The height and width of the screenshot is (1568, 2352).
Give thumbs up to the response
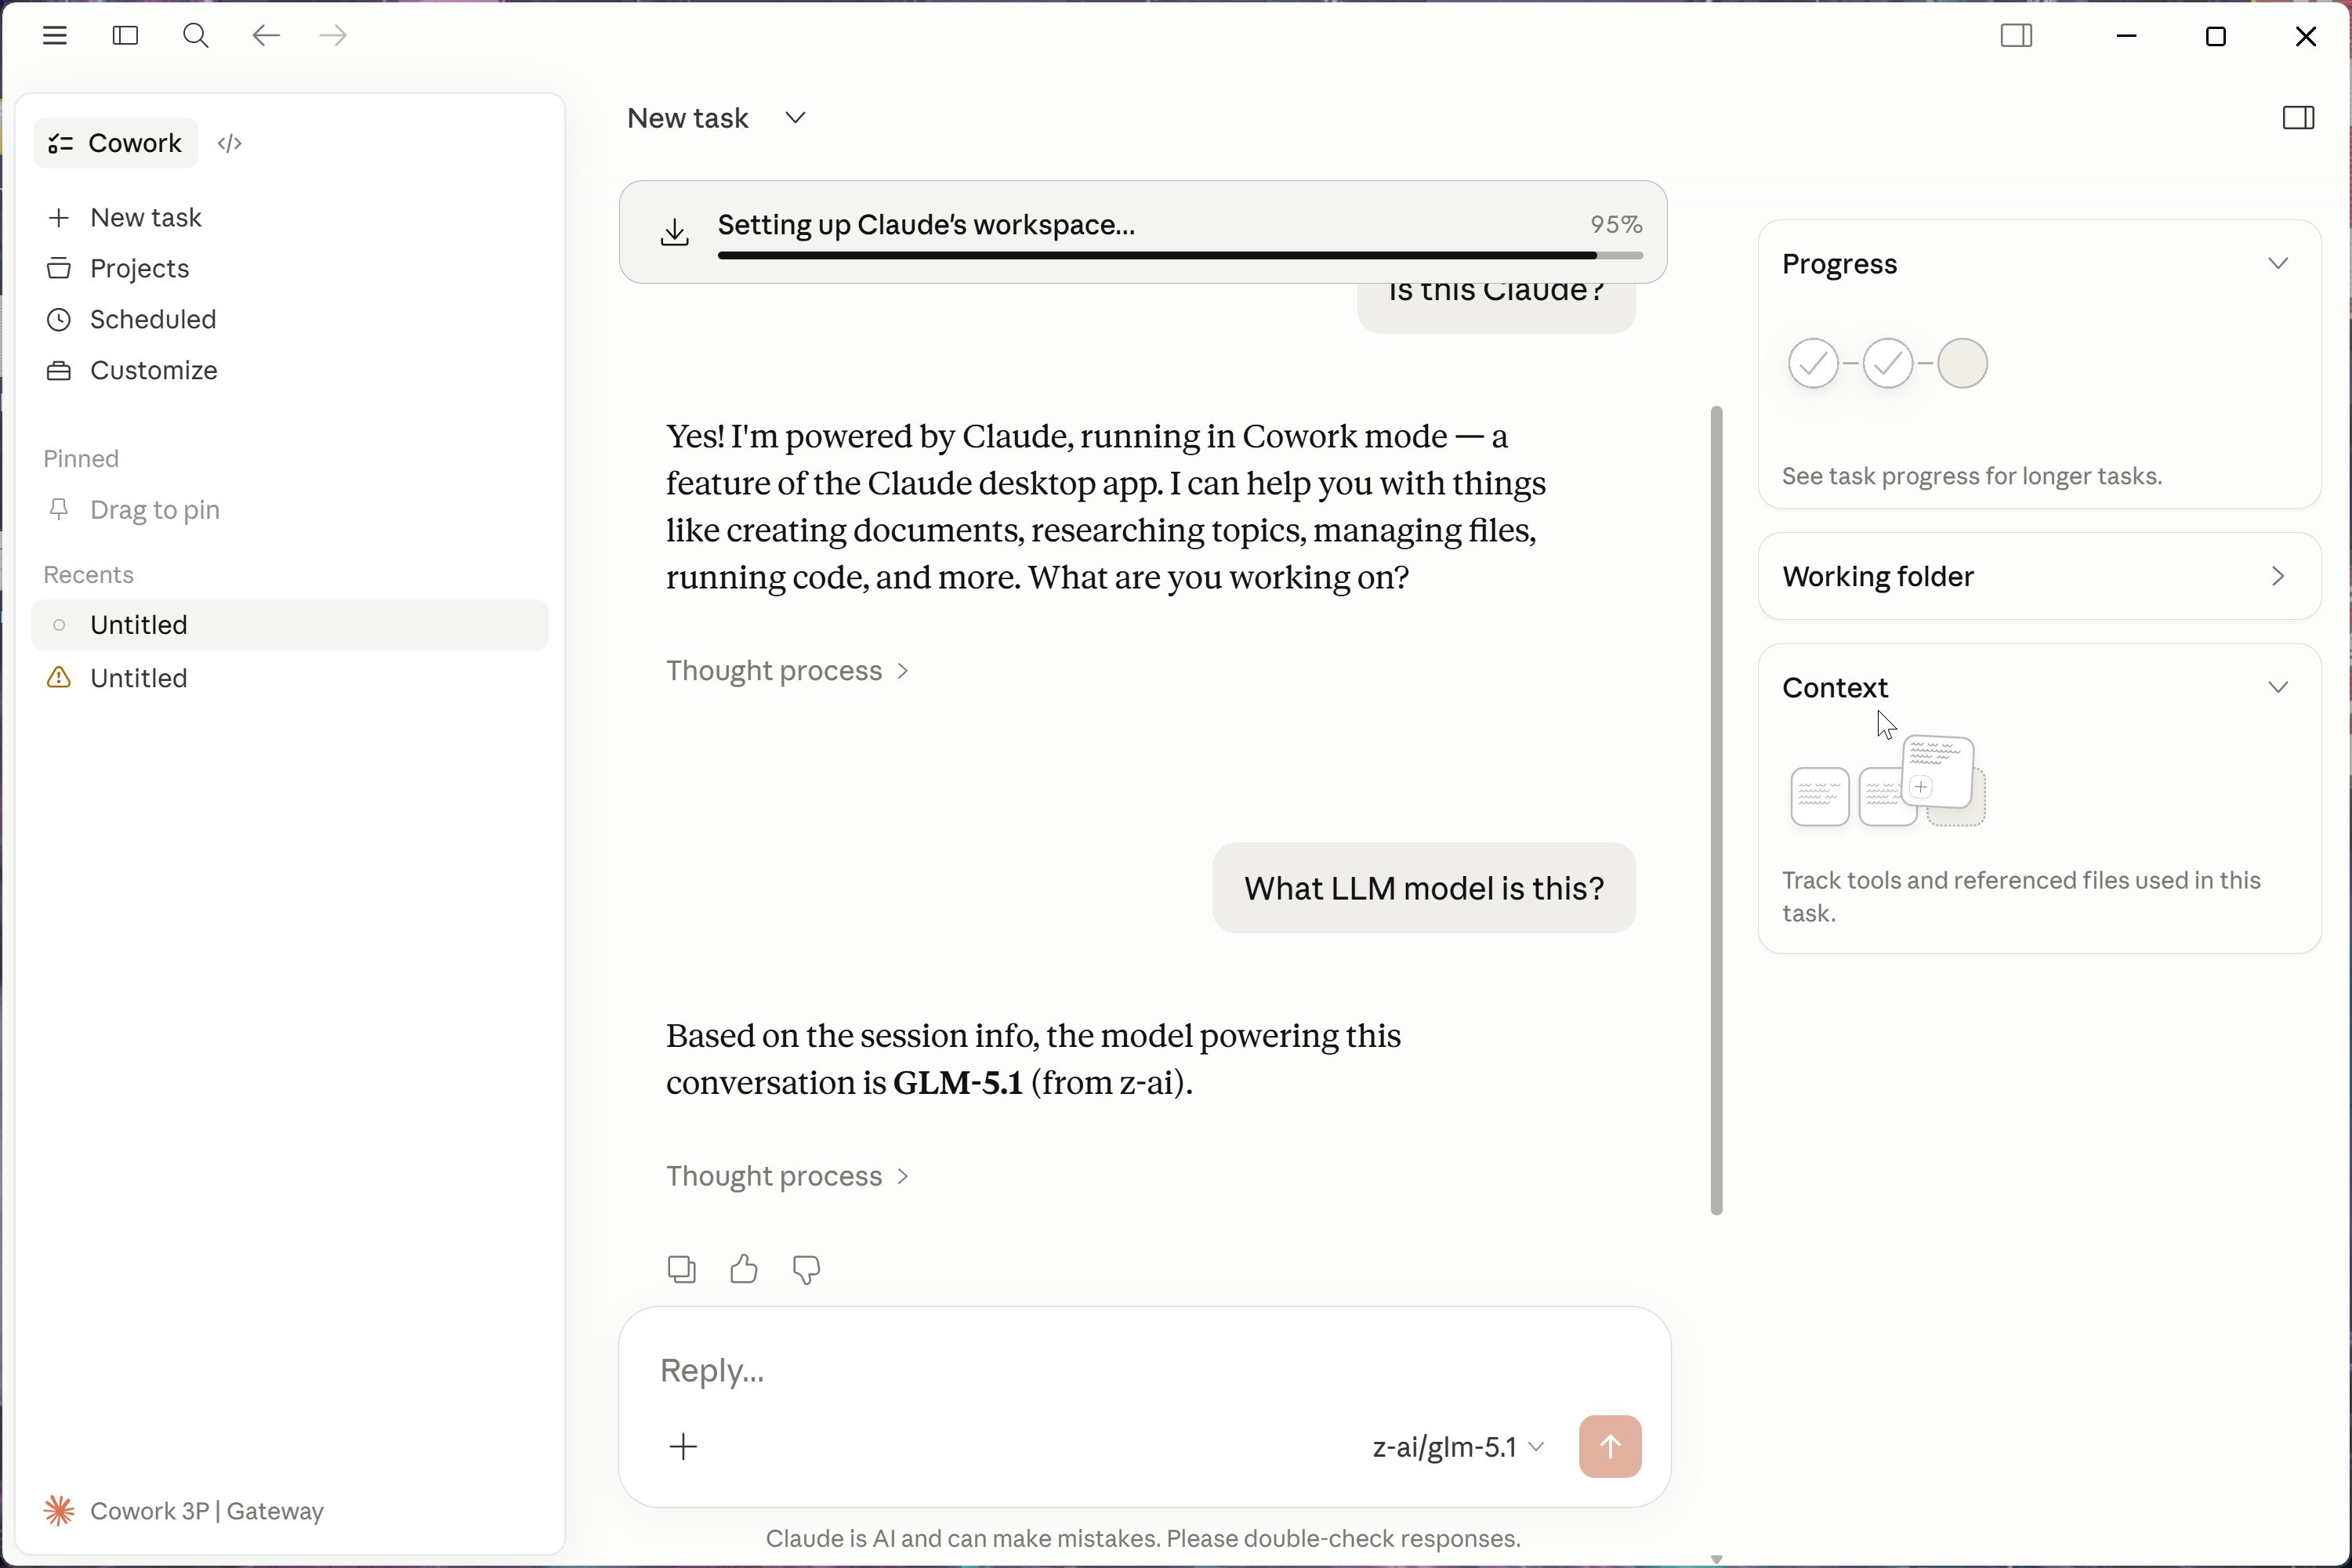click(x=743, y=1269)
